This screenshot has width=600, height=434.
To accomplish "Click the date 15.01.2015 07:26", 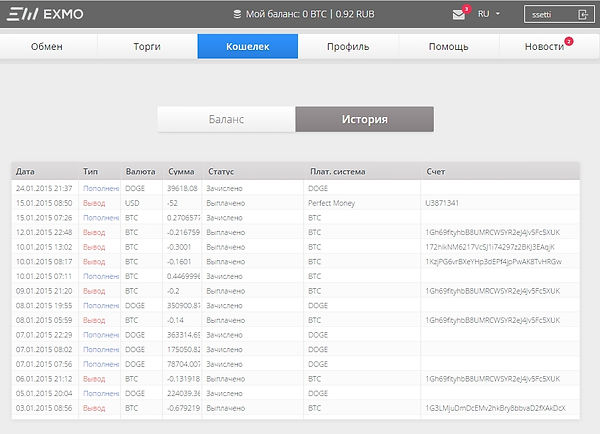I will (44, 217).
